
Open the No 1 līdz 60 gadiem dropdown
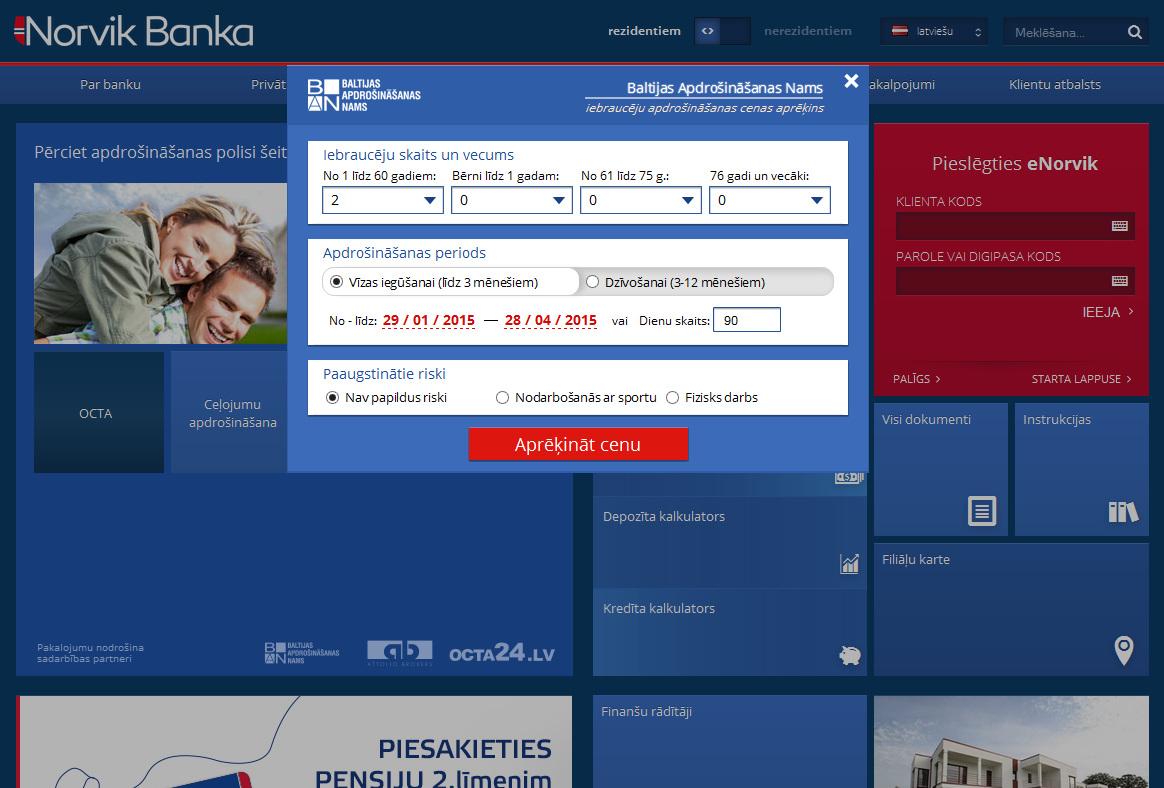click(383, 201)
